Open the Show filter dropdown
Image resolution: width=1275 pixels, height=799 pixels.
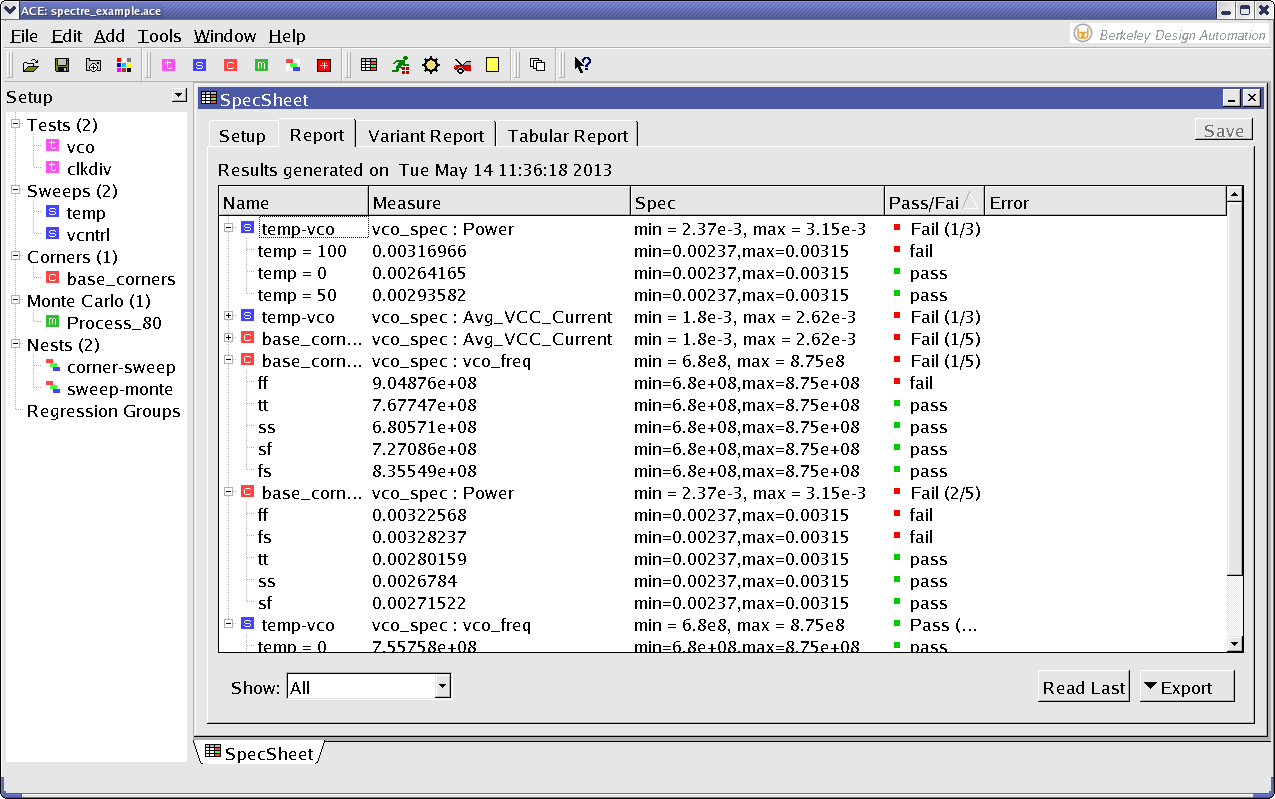pyautogui.click(x=442, y=686)
